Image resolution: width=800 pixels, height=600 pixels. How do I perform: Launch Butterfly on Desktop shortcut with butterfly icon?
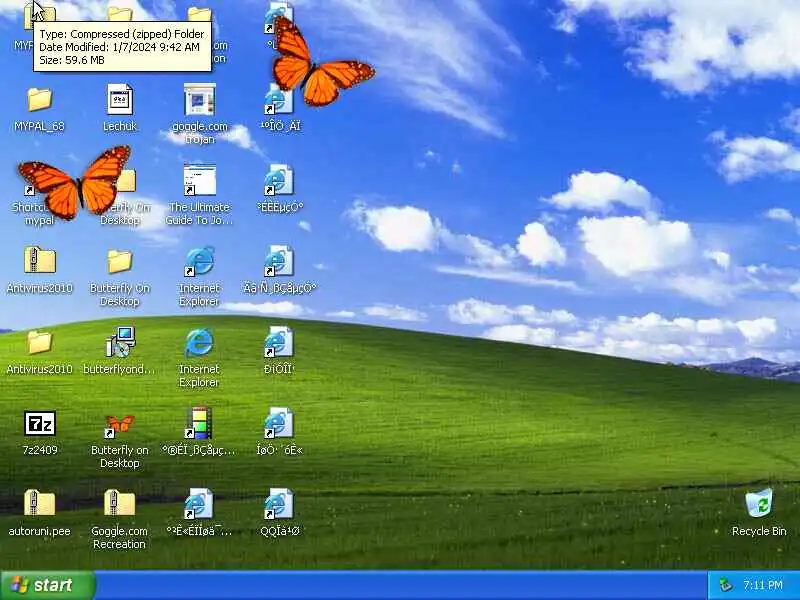(x=119, y=426)
